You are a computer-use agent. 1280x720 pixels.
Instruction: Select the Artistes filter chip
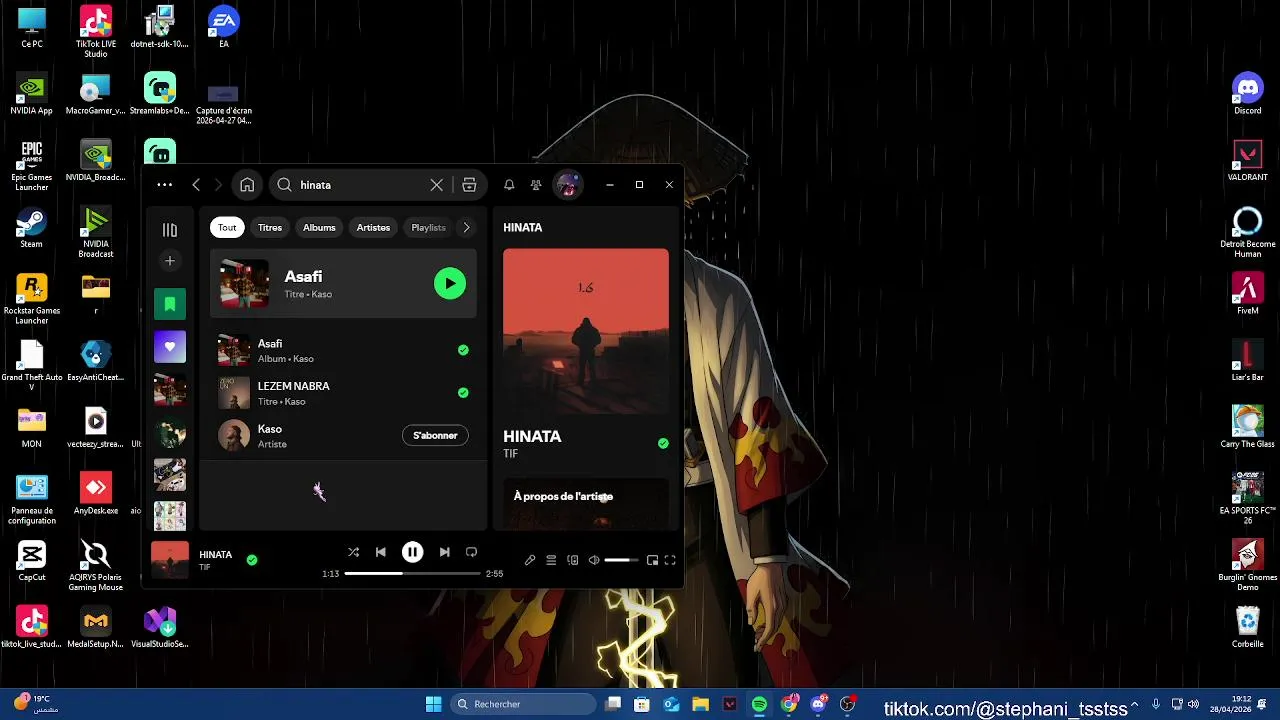(x=373, y=228)
